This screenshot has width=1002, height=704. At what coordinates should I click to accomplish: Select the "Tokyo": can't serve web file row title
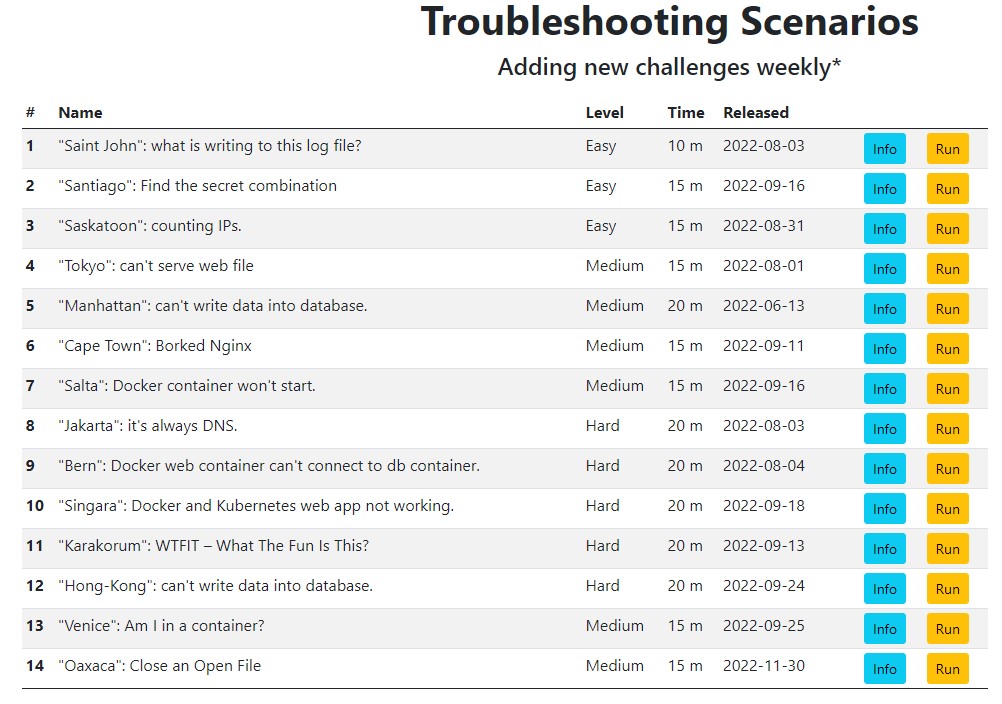(156, 266)
